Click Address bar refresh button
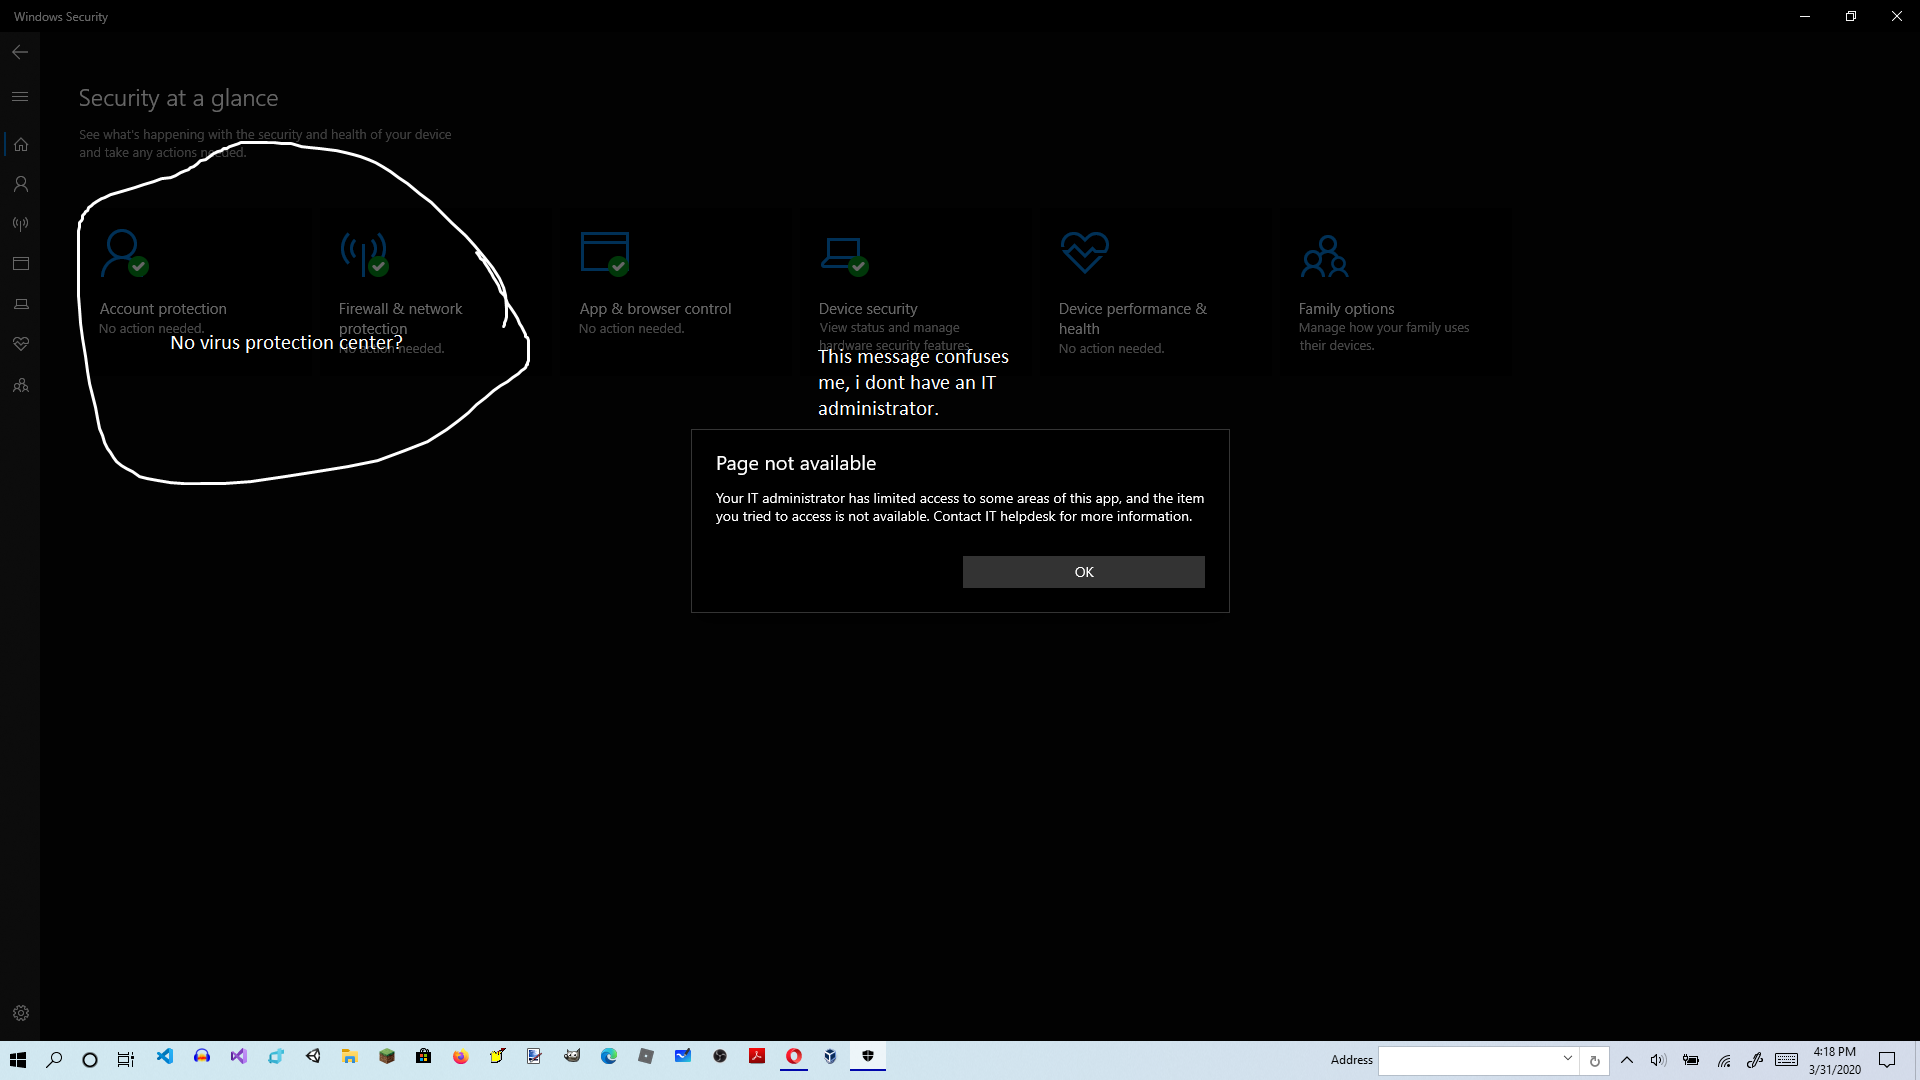The height and width of the screenshot is (1080, 1920). click(1595, 1060)
